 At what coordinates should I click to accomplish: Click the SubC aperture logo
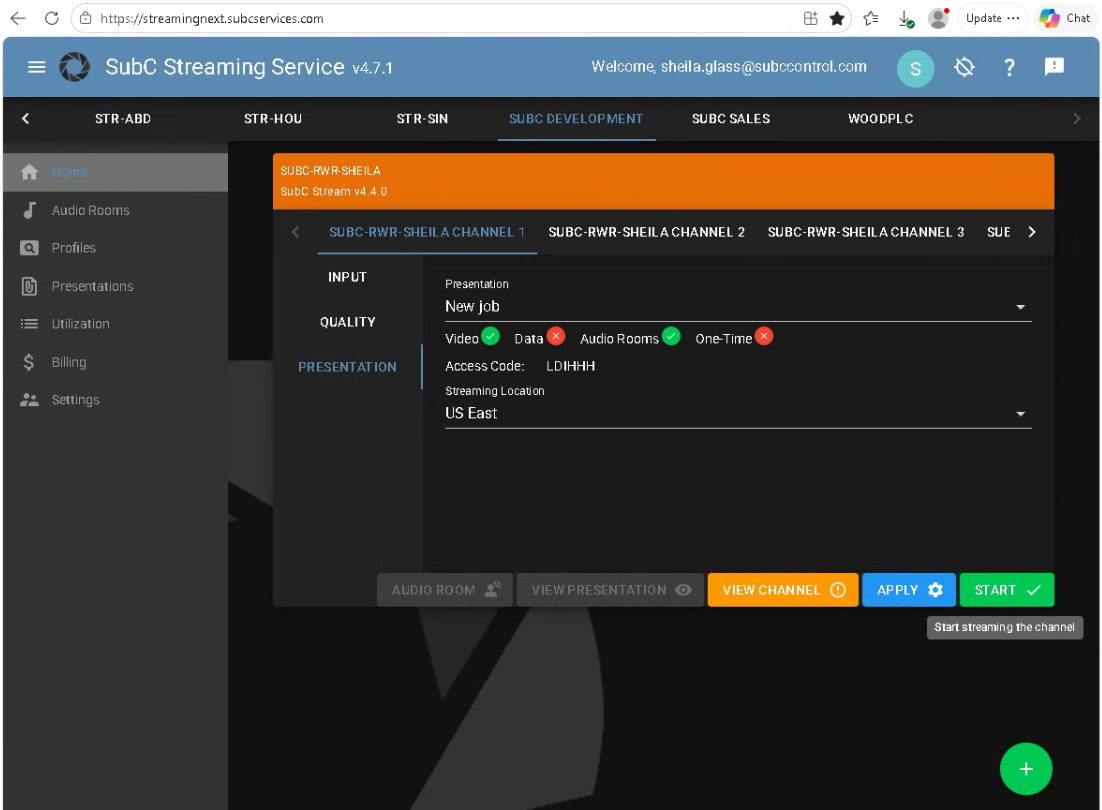coord(74,67)
